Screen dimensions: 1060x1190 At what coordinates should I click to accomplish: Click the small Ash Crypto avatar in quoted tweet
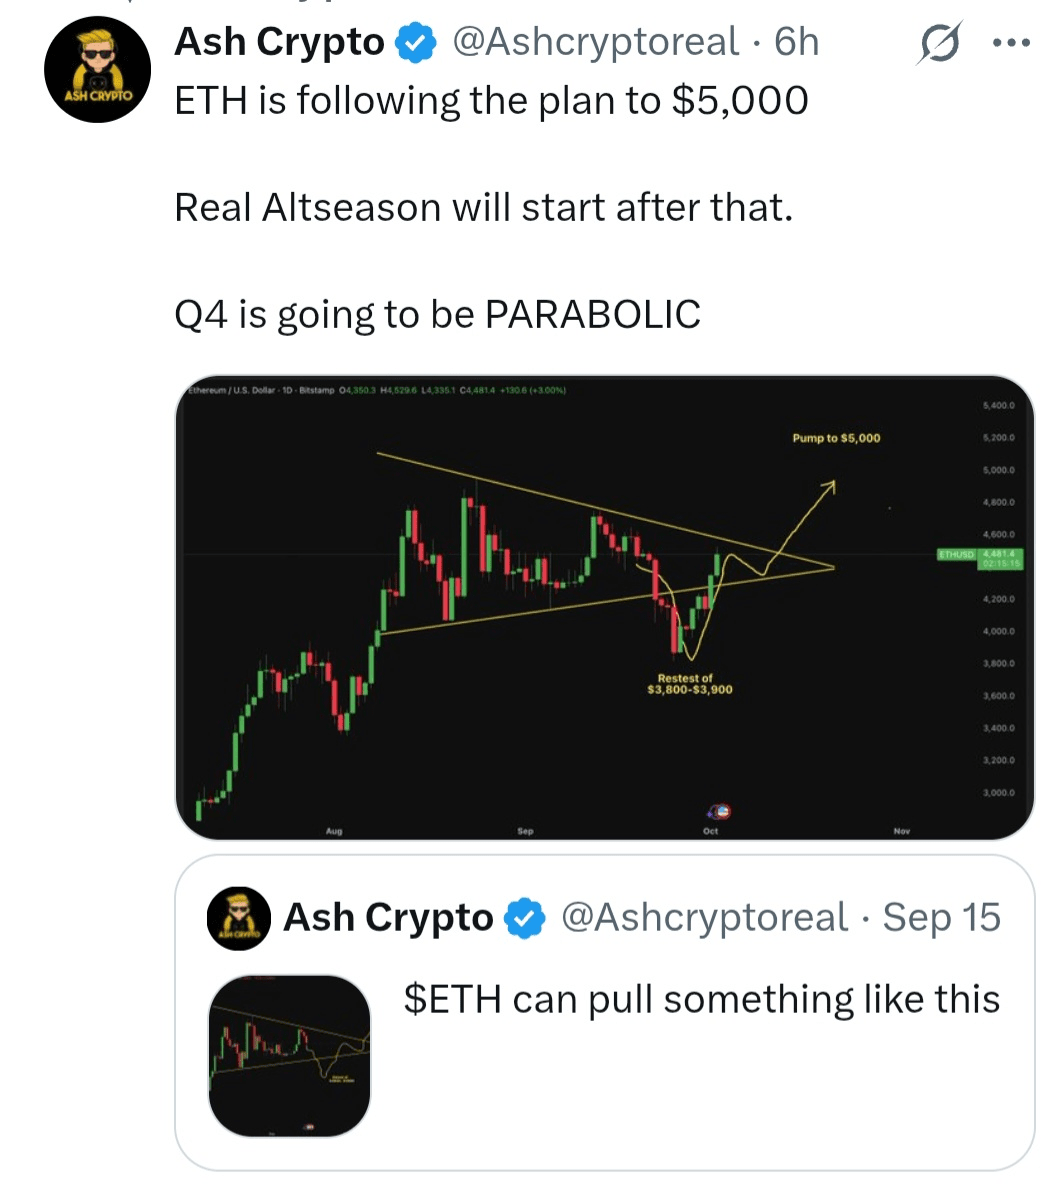click(x=239, y=918)
